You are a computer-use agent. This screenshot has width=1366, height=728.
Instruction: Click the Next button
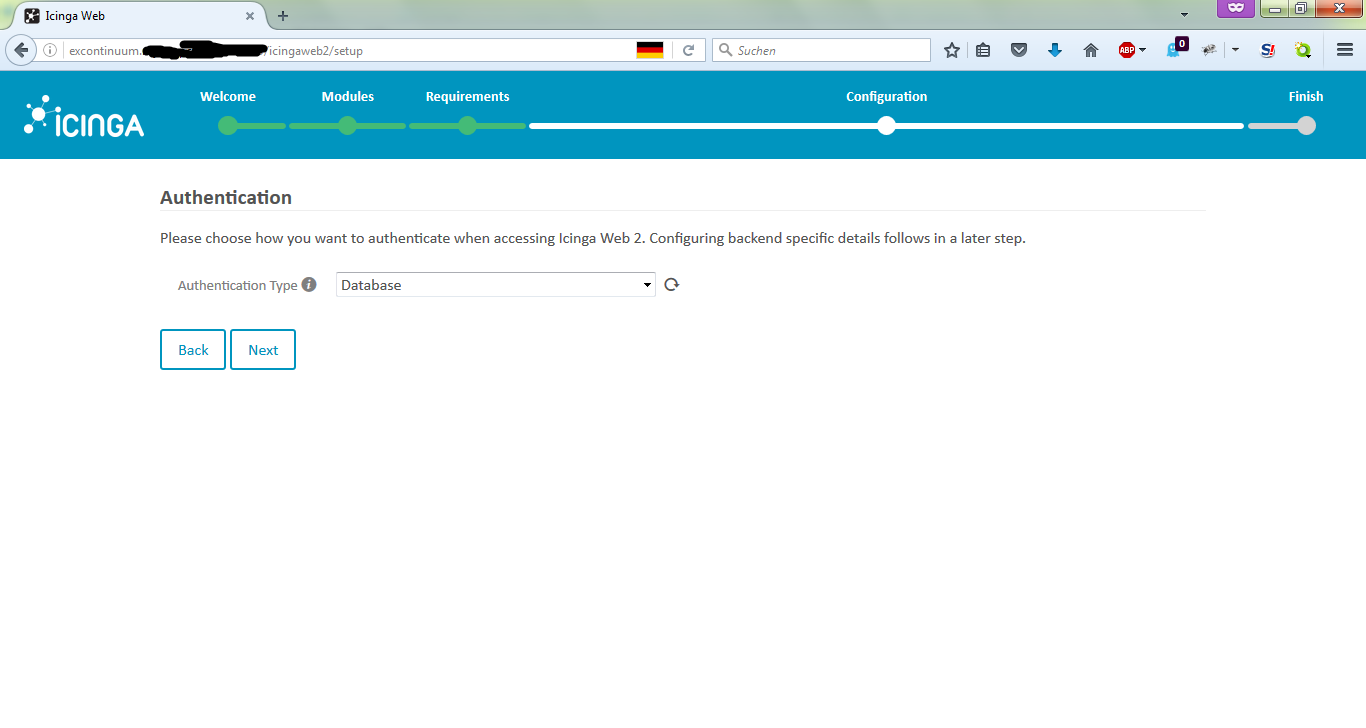coord(263,350)
